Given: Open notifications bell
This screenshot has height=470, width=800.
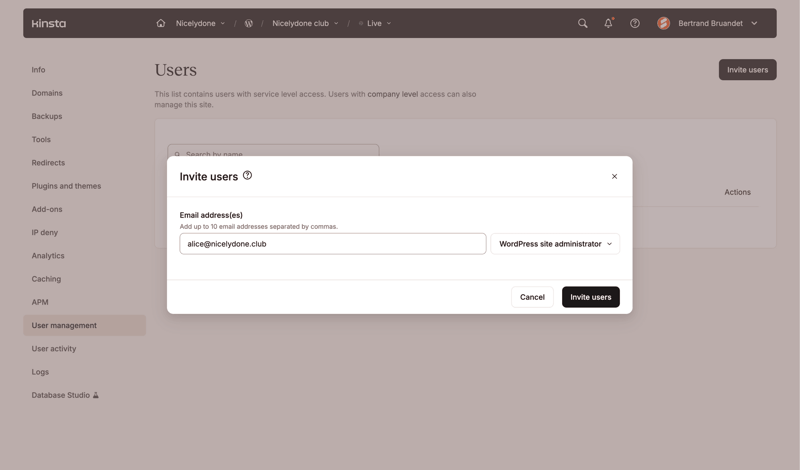Looking at the screenshot, I should [608, 23].
